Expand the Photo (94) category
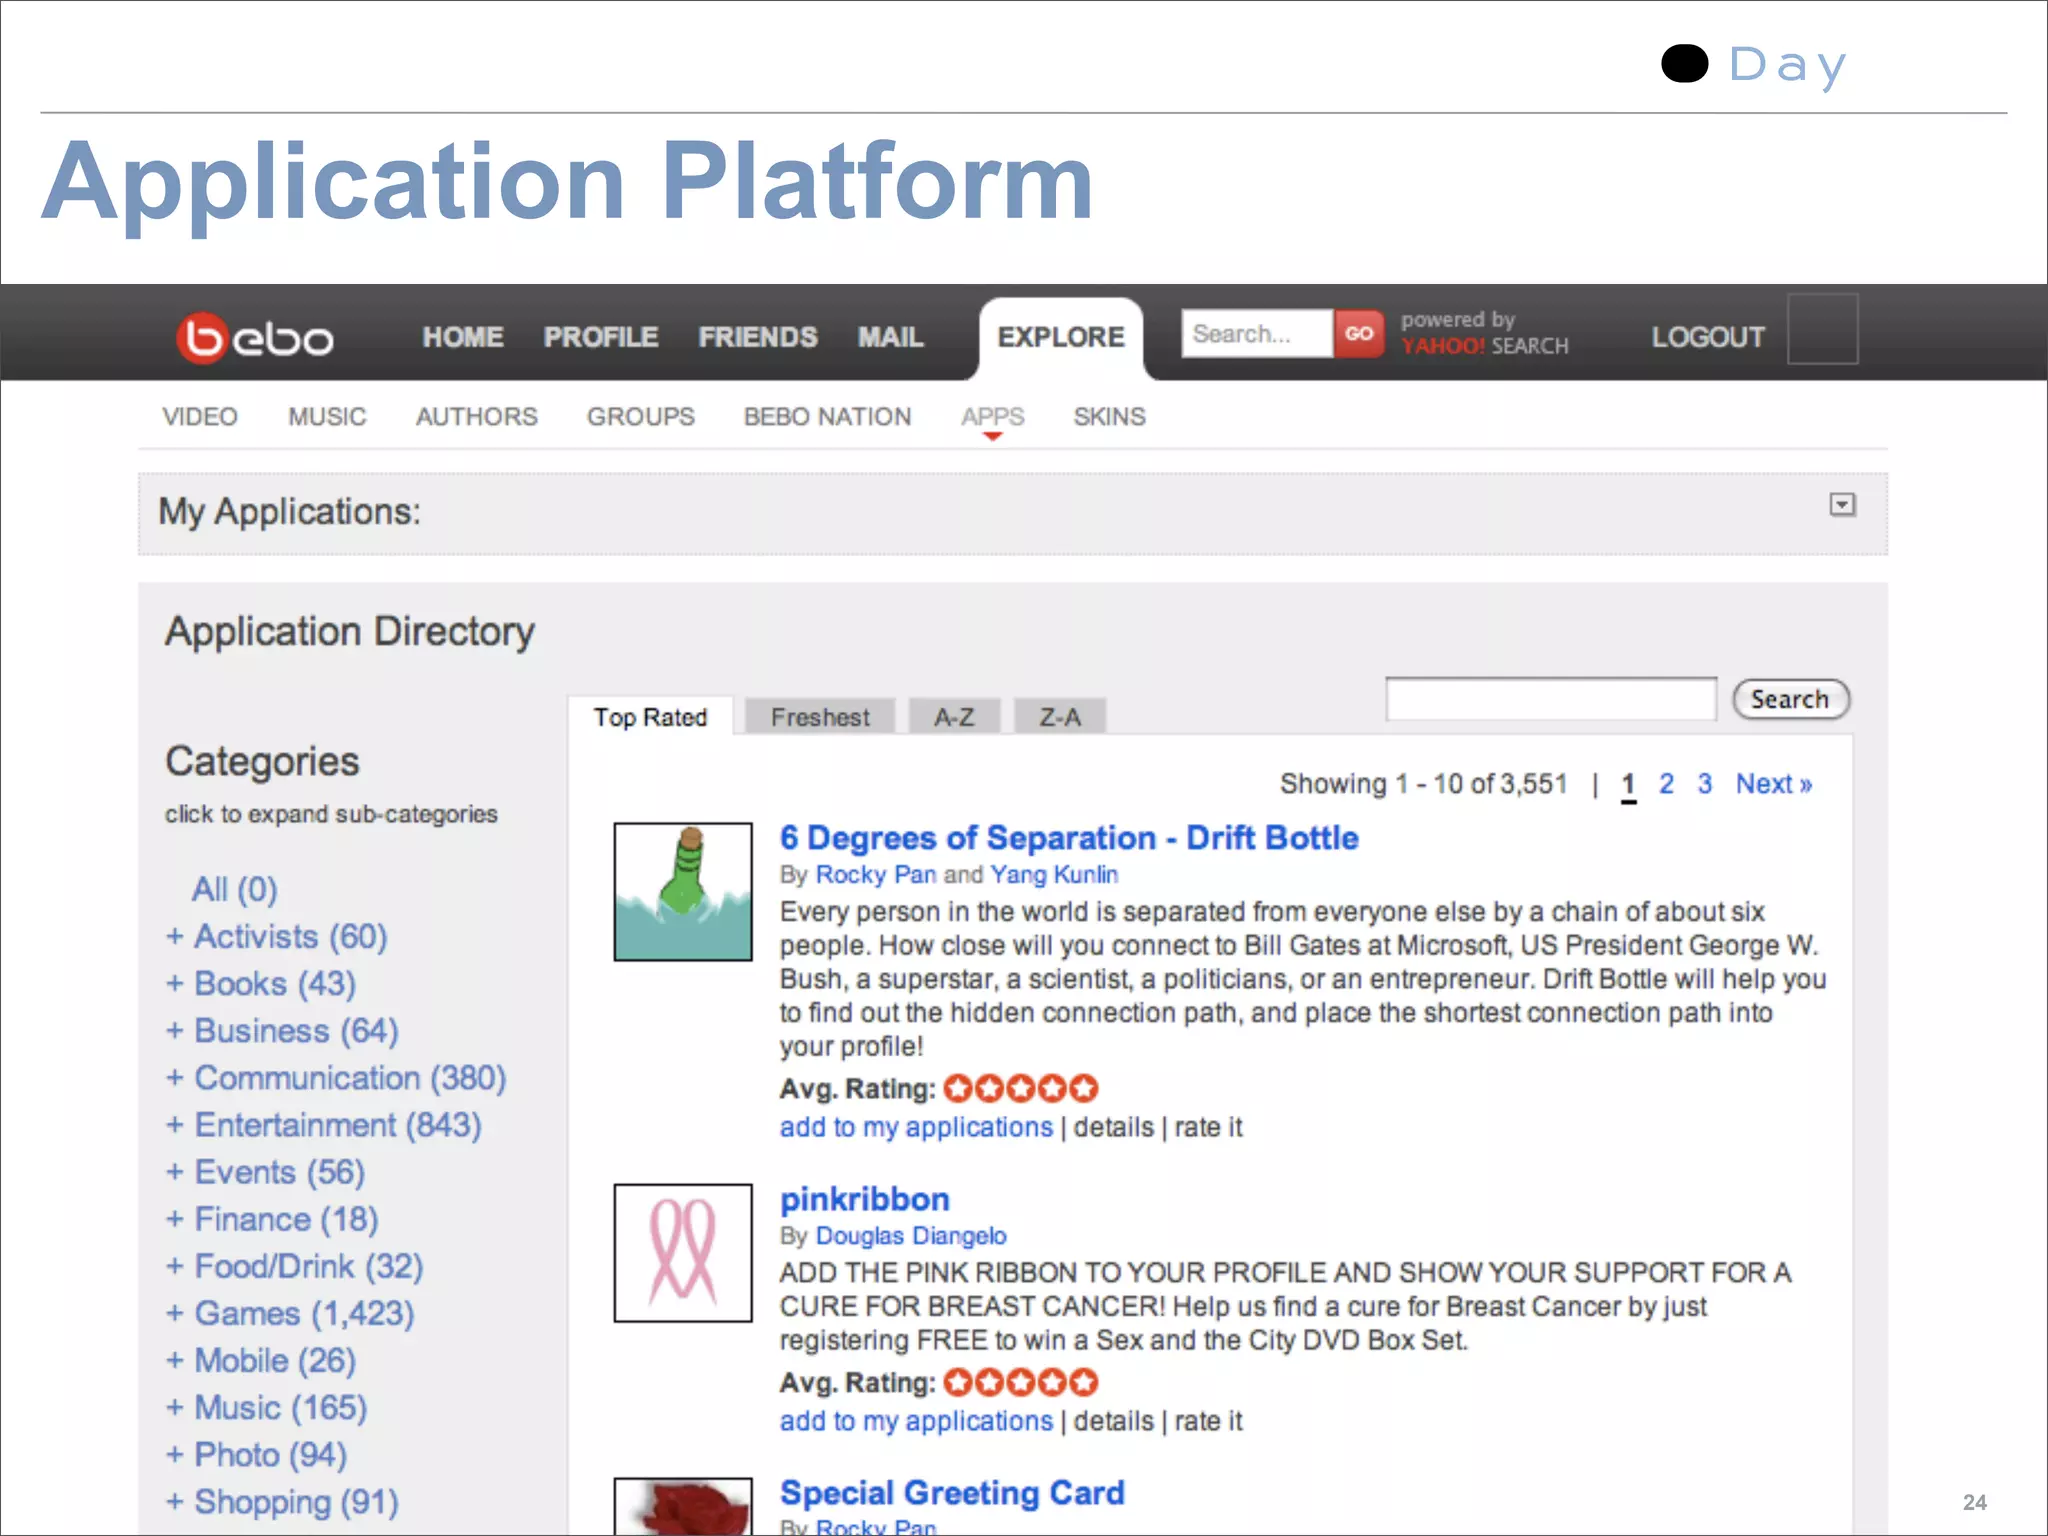 (257, 1454)
